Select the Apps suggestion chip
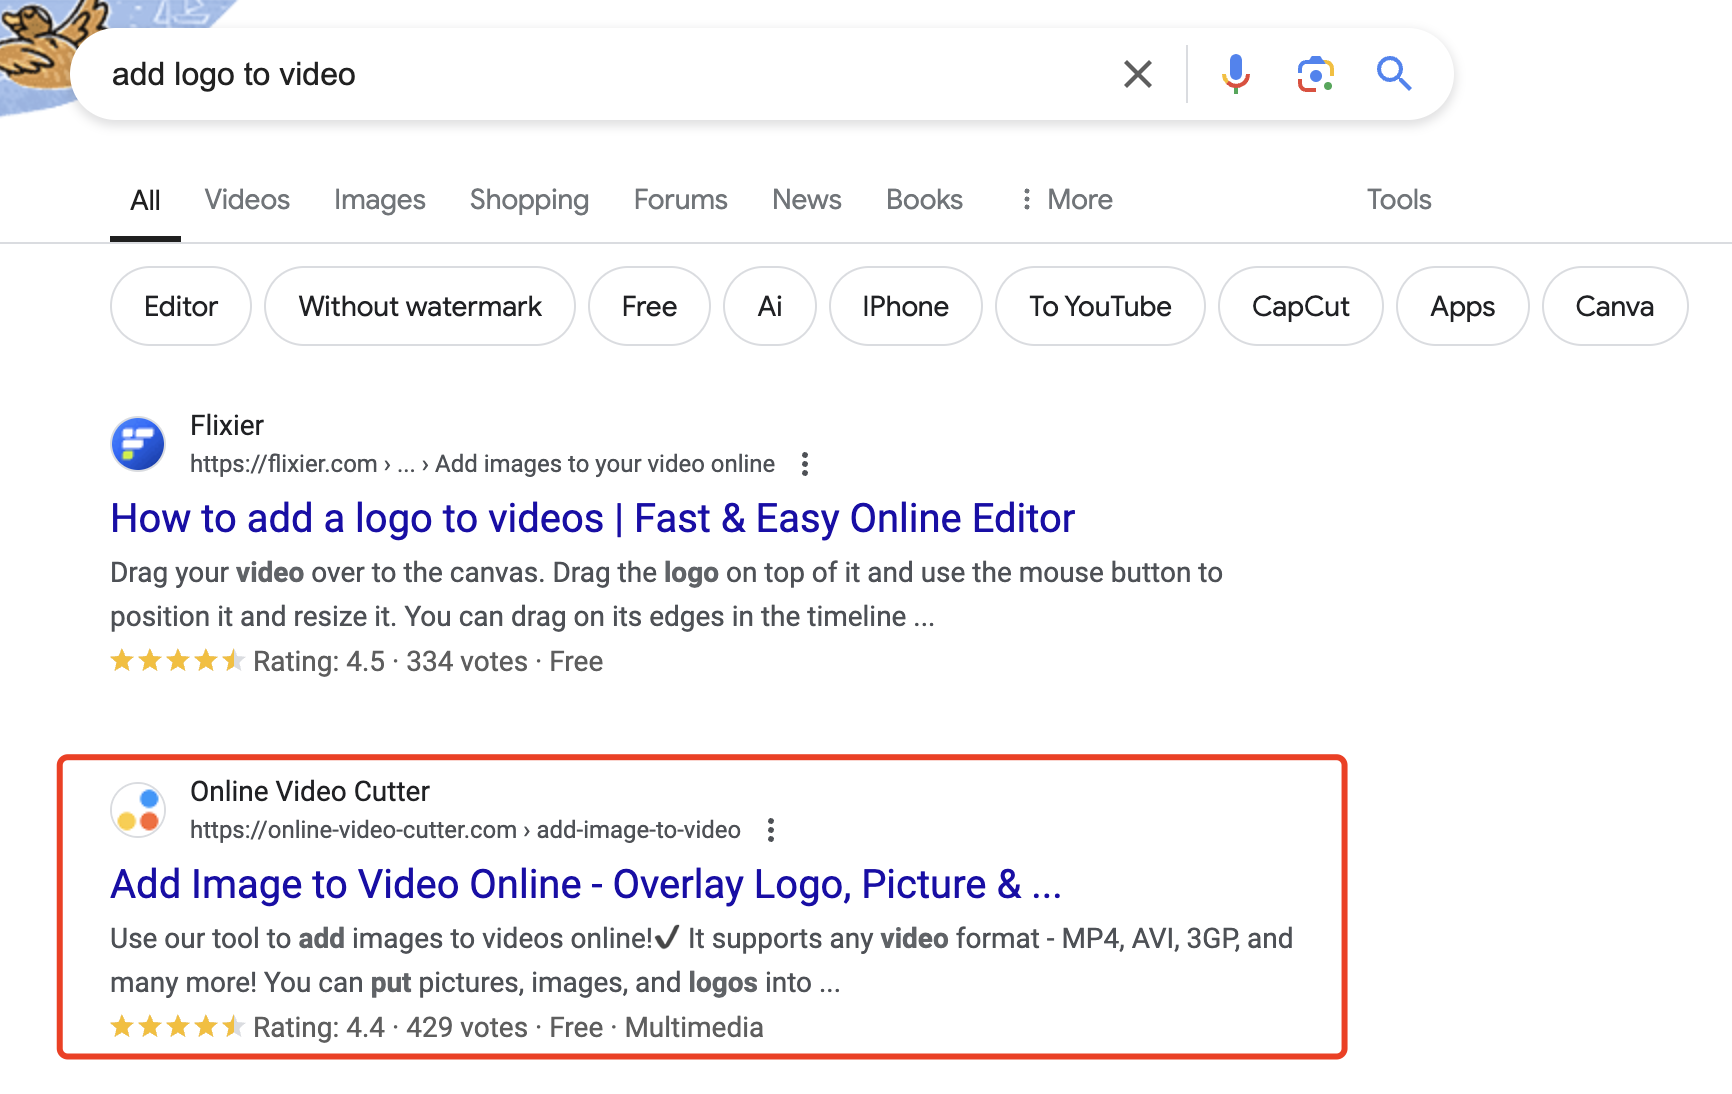This screenshot has height=1094, width=1732. [1463, 306]
